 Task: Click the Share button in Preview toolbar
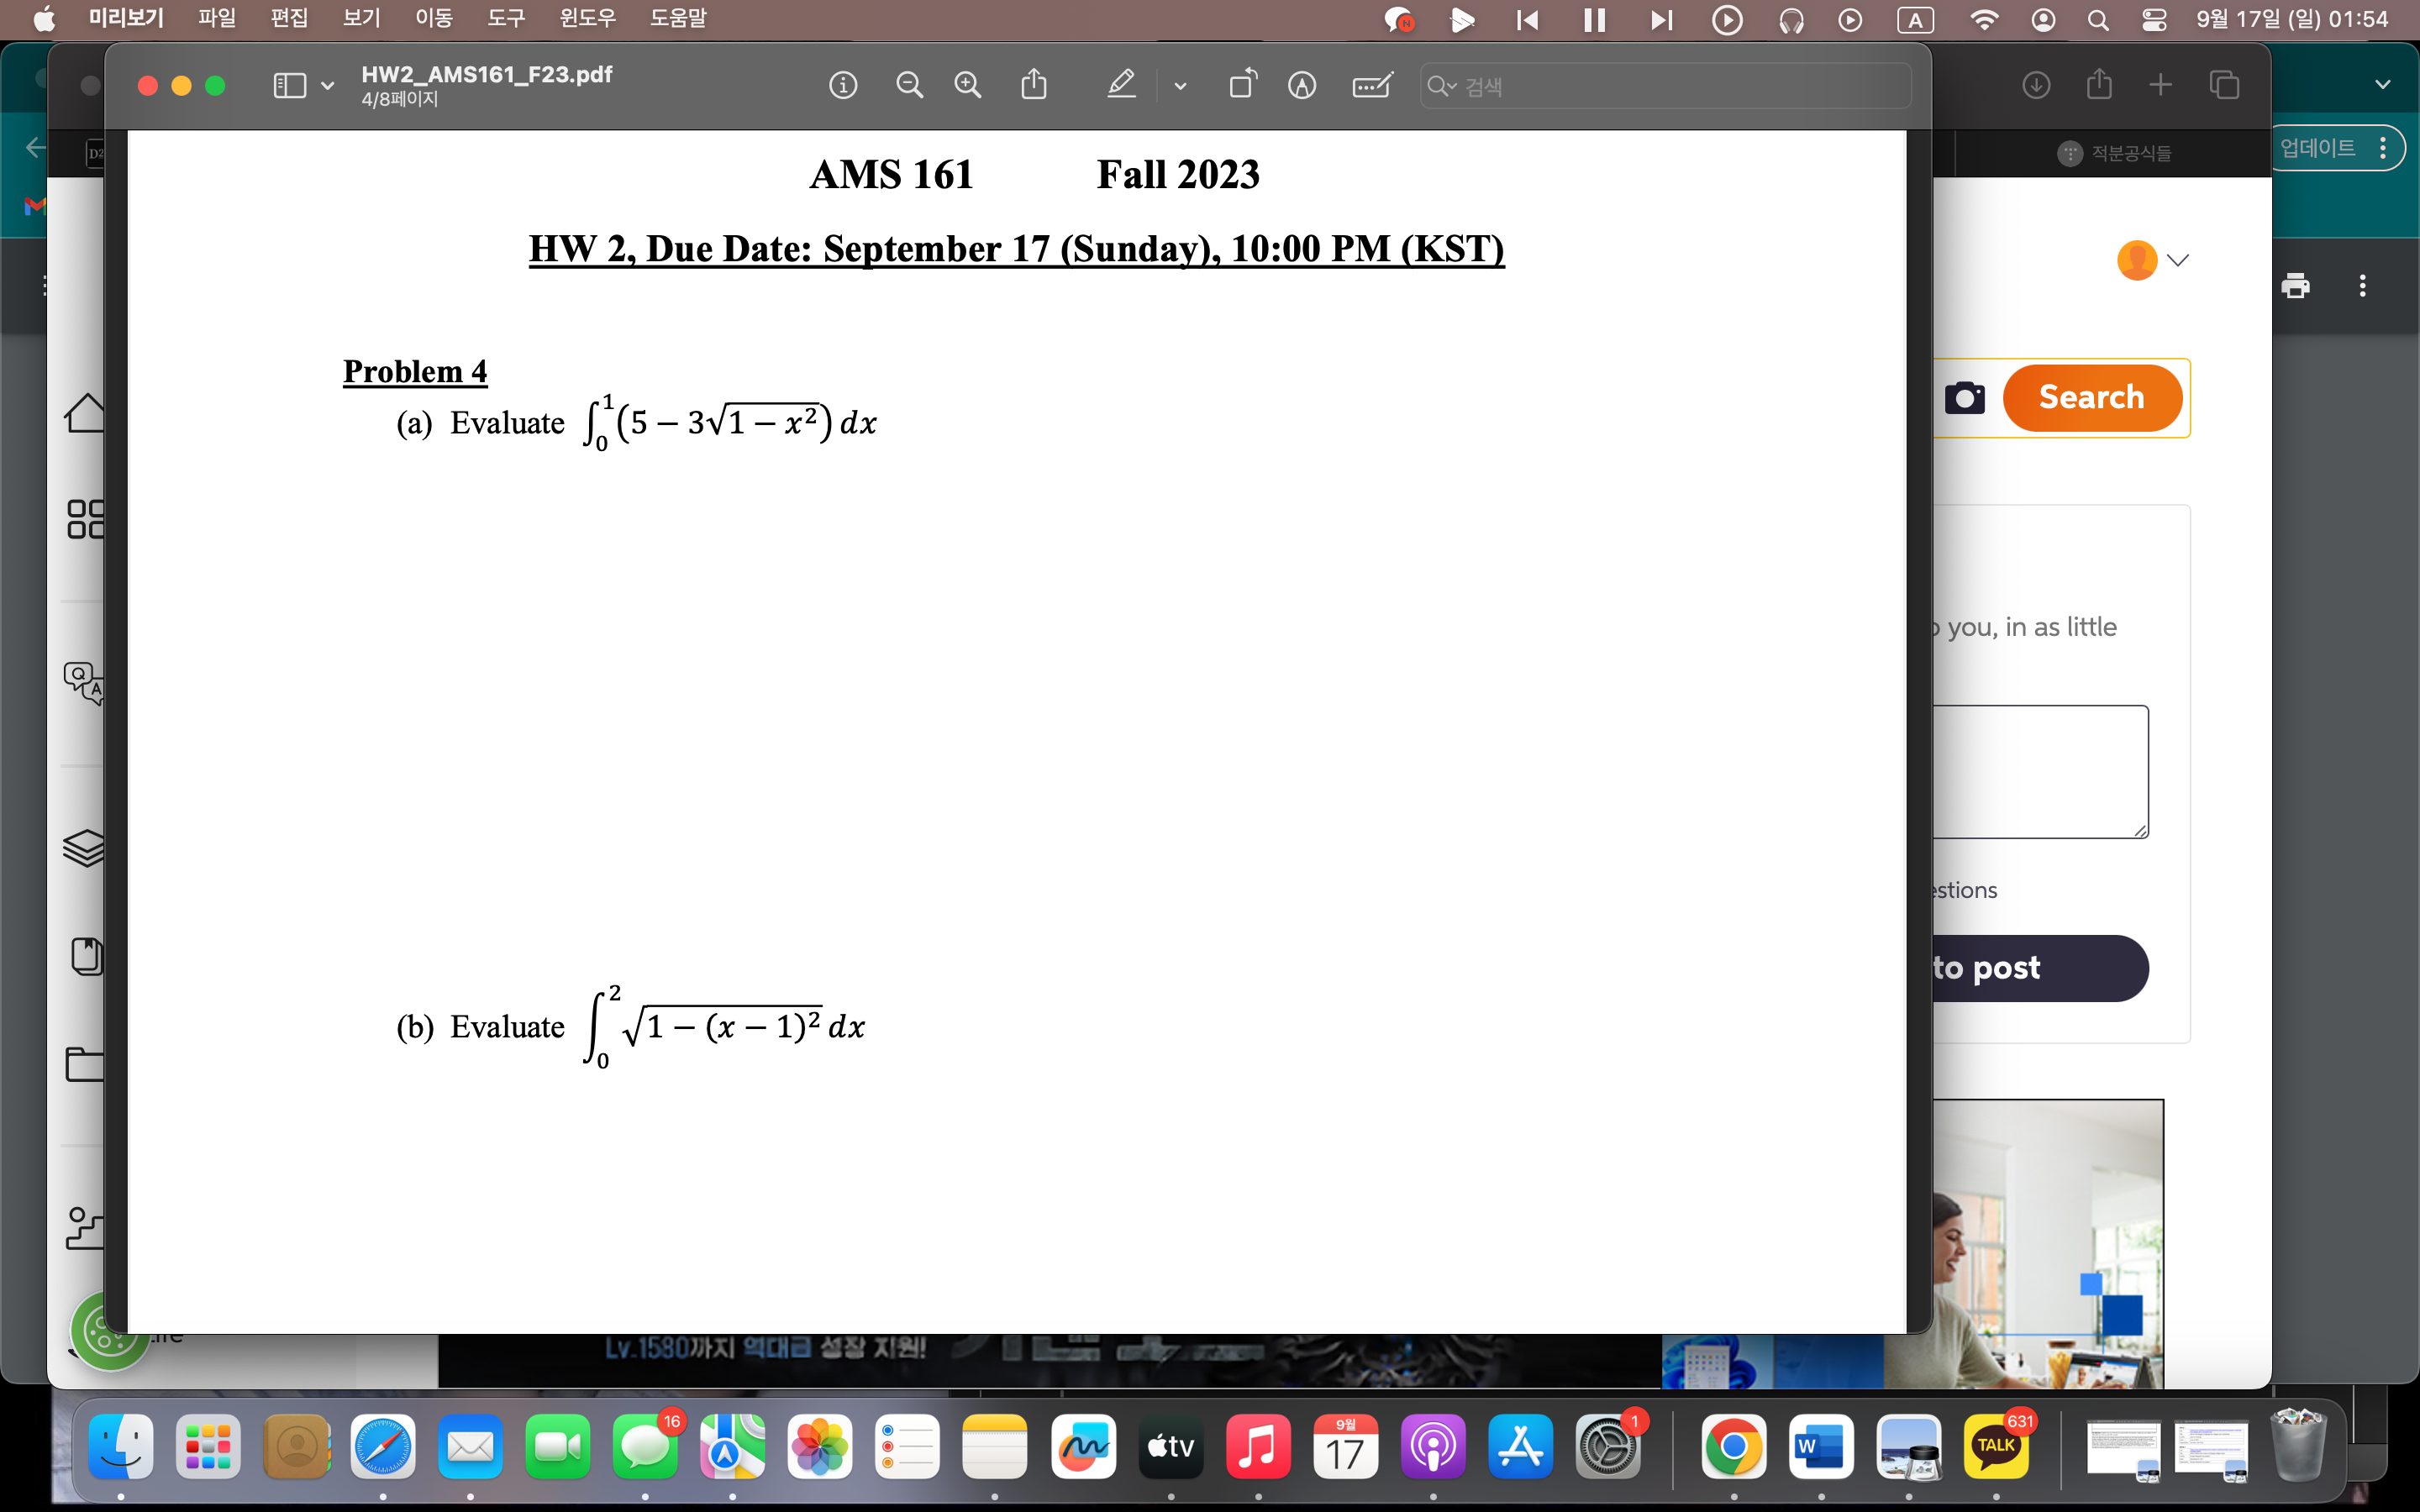[x=1034, y=86]
